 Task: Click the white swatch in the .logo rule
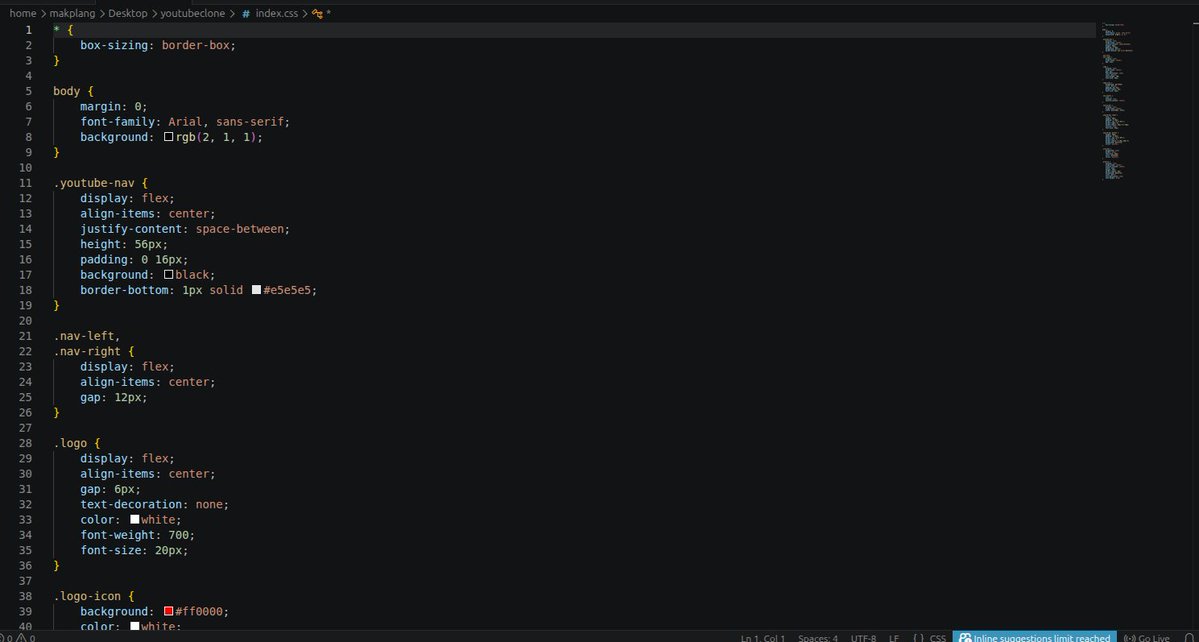tap(135, 520)
